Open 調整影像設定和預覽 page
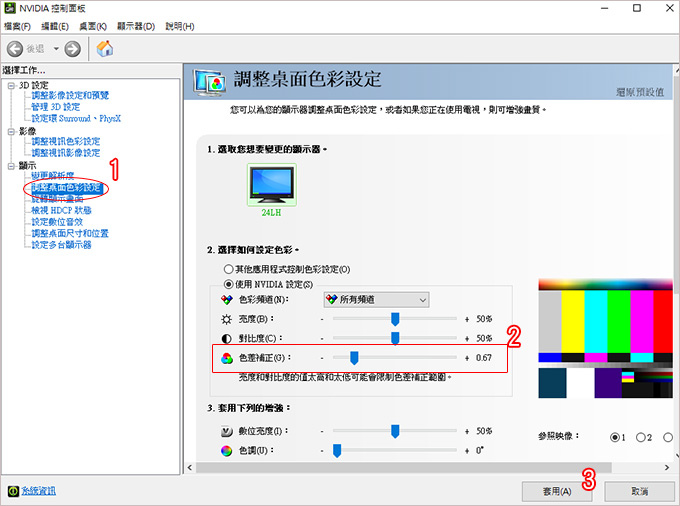The width and height of the screenshot is (680, 506). [70, 95]
